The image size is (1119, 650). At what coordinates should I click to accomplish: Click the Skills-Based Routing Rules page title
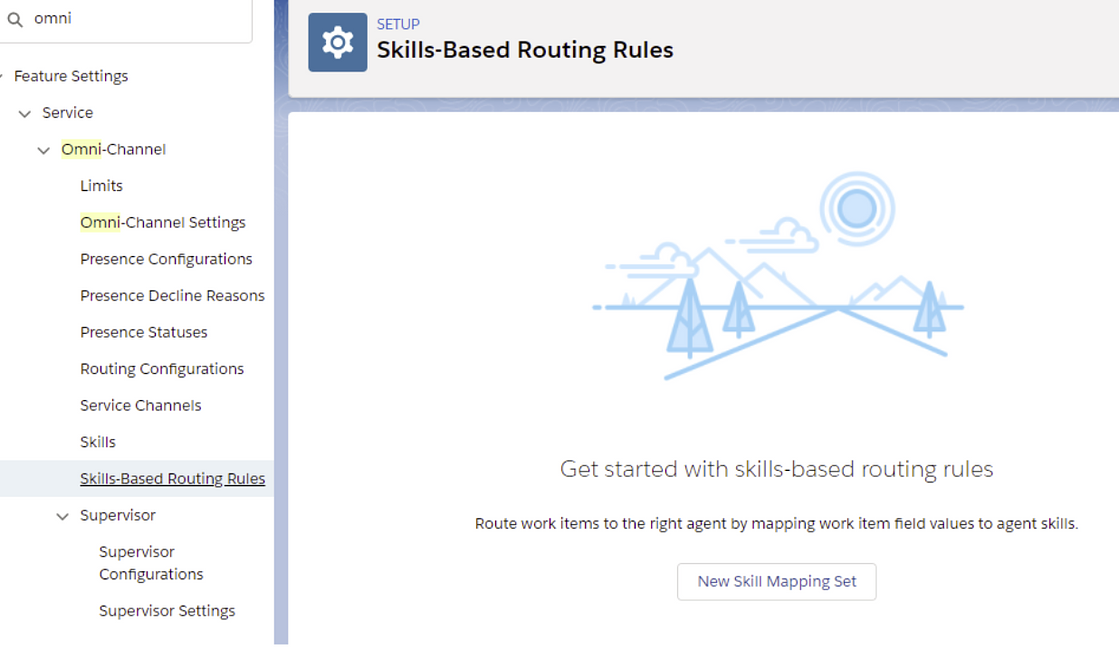click(x=525, y=50)
